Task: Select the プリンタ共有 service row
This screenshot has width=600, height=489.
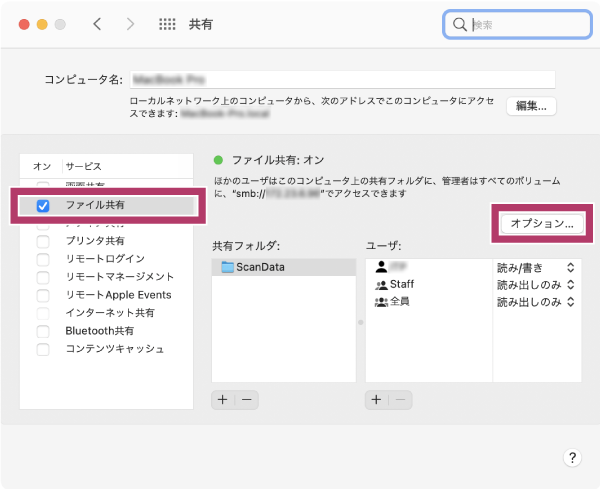Action: [106, 241]
